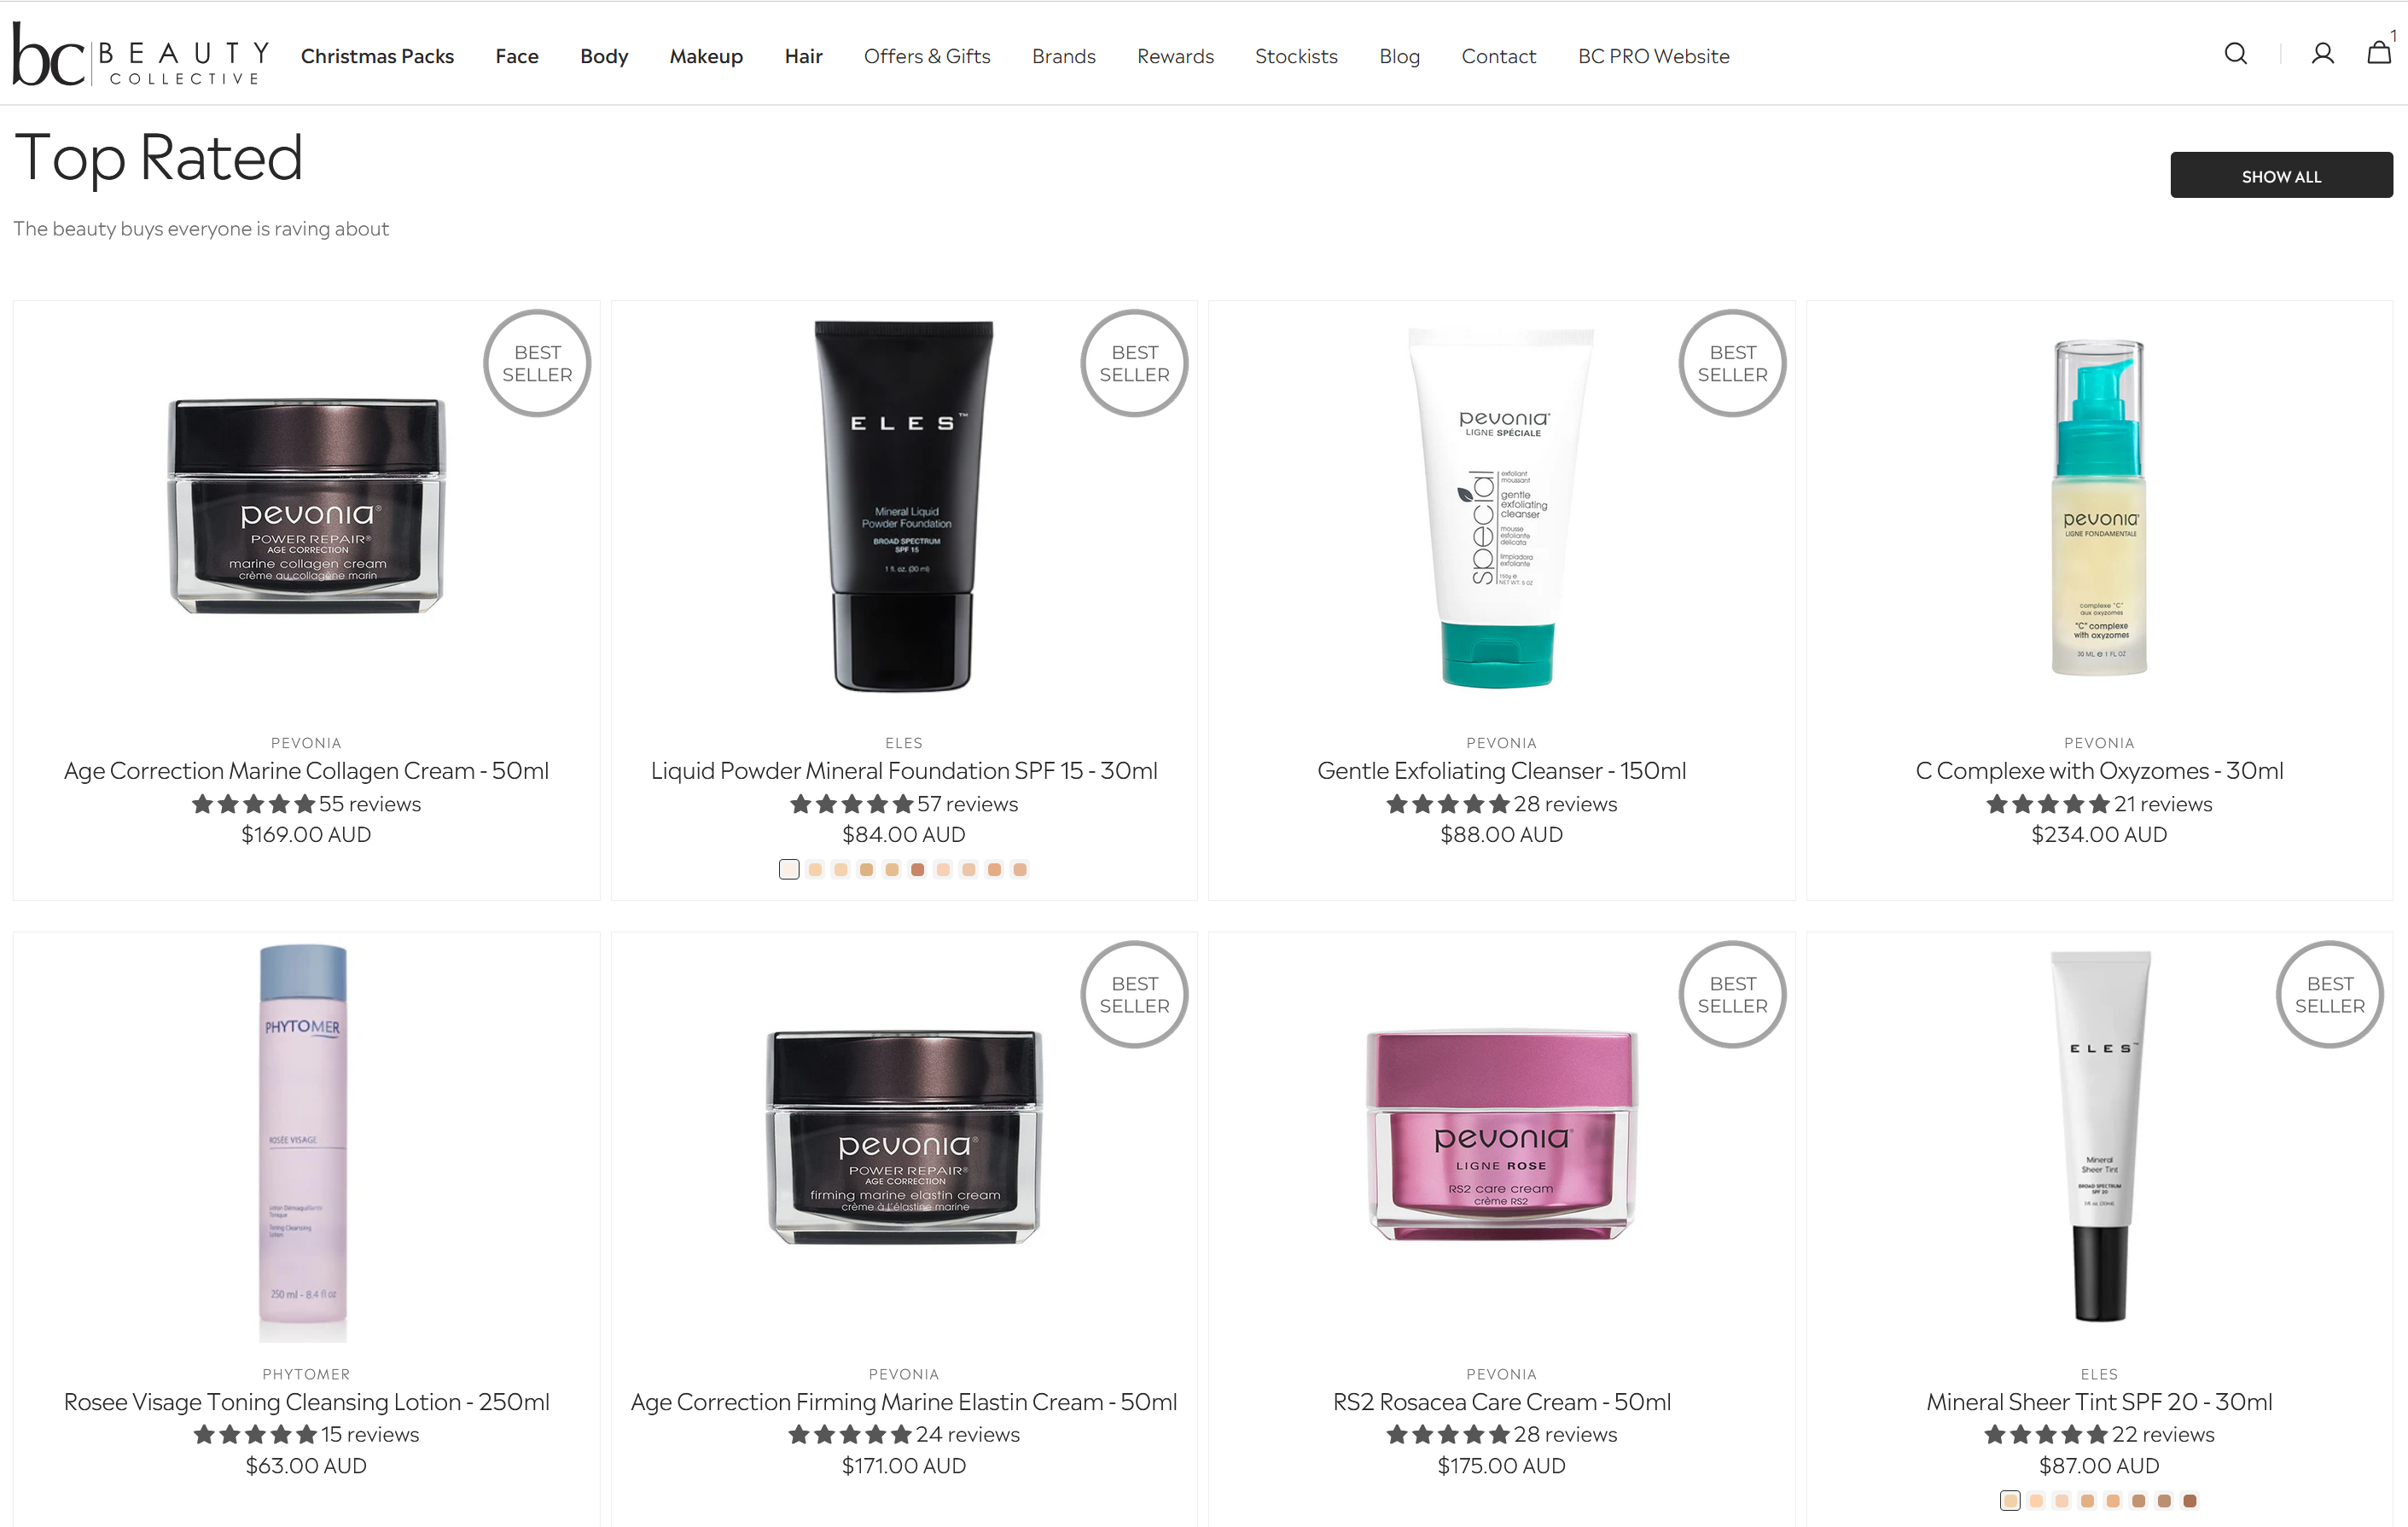Click Best Seller badge on Marine Collagen Cream
The height and width of the screenshot is (1527, 2408).
[537, 363]
